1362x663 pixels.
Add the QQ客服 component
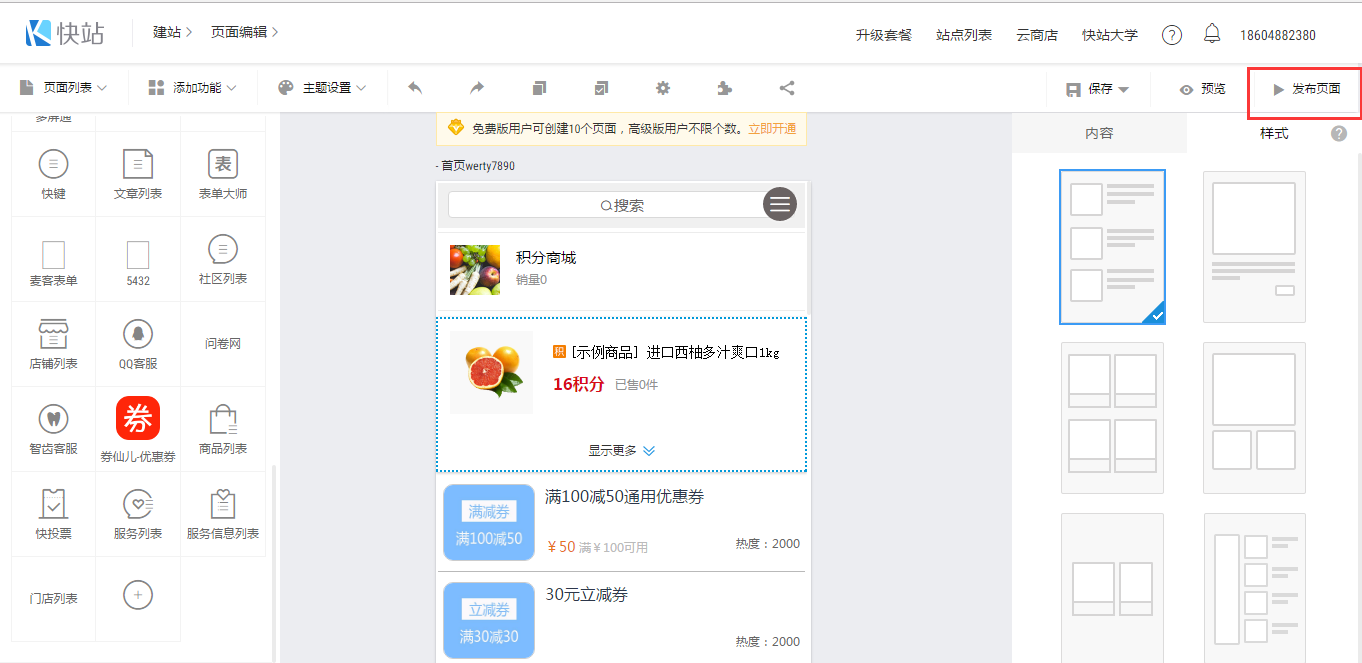pyautogui.click(x=138, y=344)
